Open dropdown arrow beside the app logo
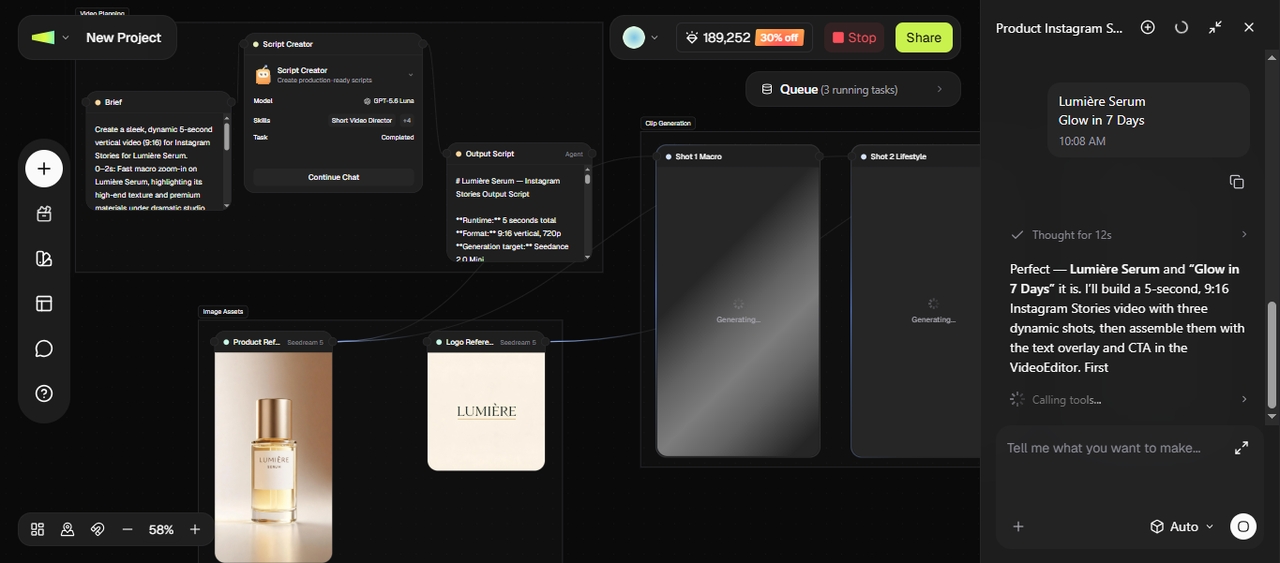The width and height of the screenshot is (1280, 563). click(x=66, y=38)
